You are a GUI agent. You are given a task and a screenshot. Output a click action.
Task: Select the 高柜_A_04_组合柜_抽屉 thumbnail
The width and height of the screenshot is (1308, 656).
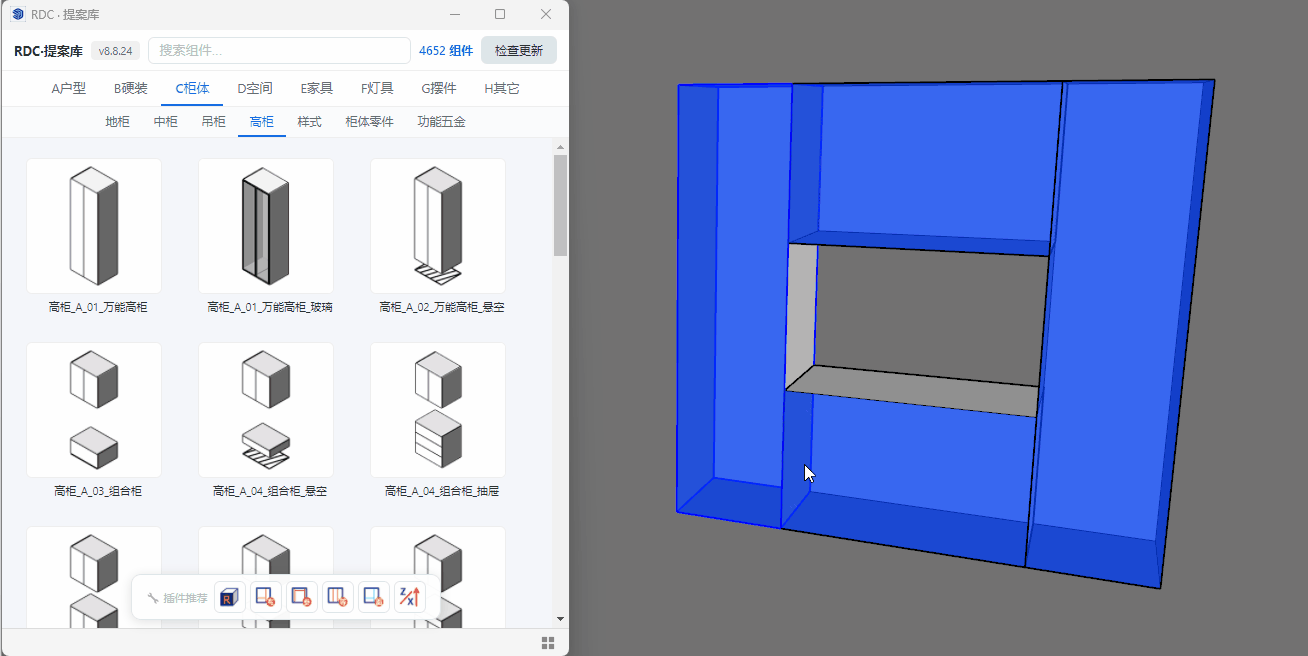(438, 410)
